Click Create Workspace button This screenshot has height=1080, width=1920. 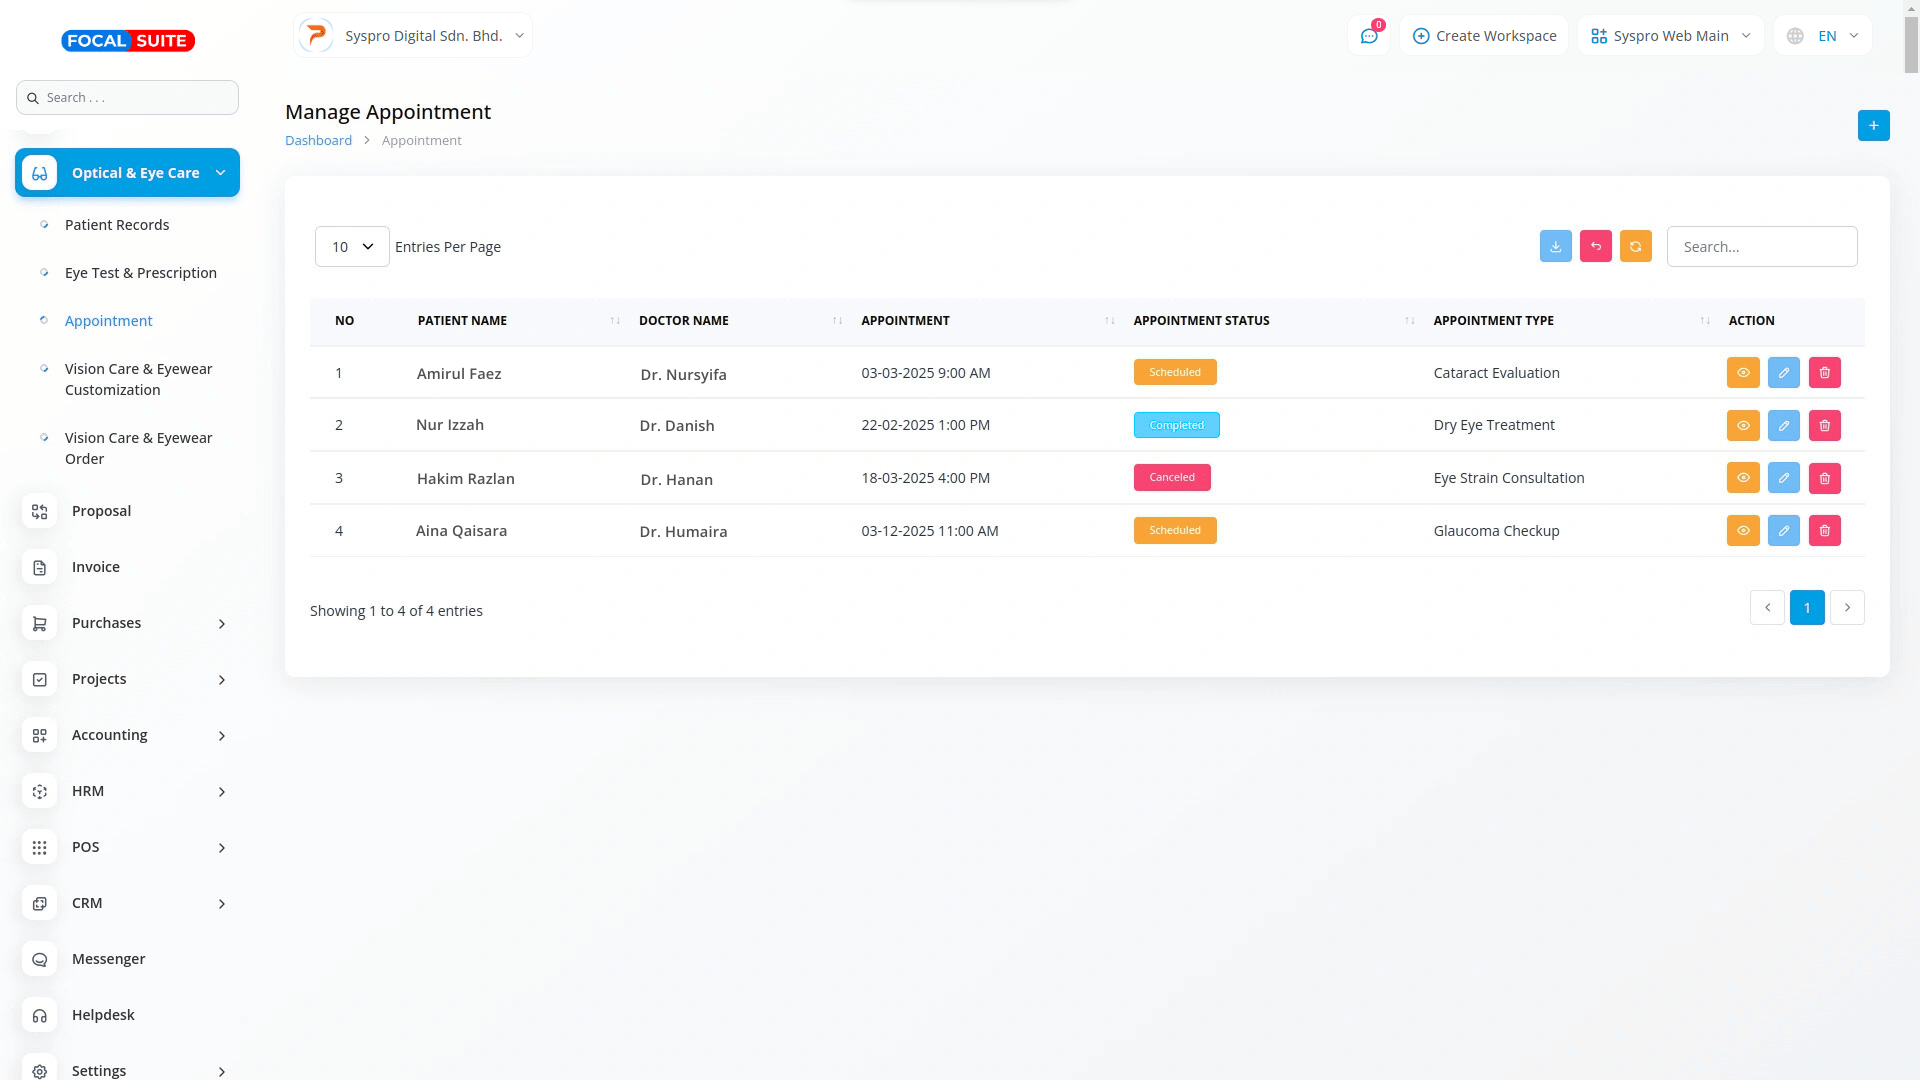click(x=1484, y=36)
